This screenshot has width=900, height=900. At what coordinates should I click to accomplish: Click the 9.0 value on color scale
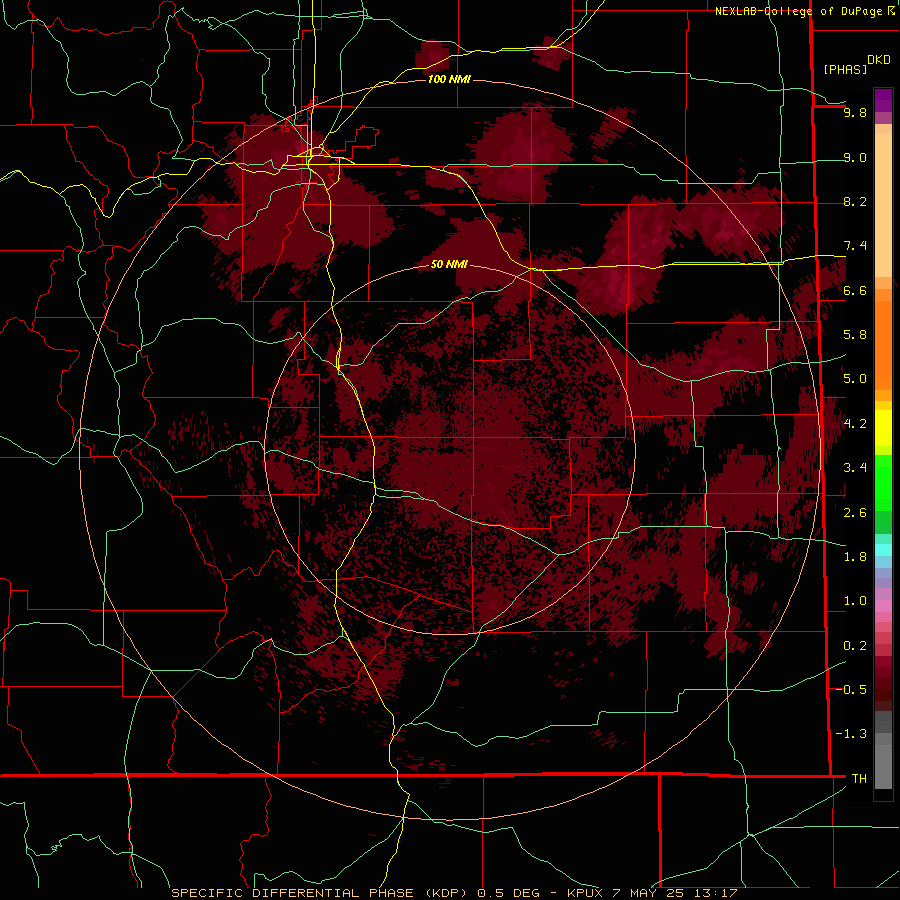[855, 157]
